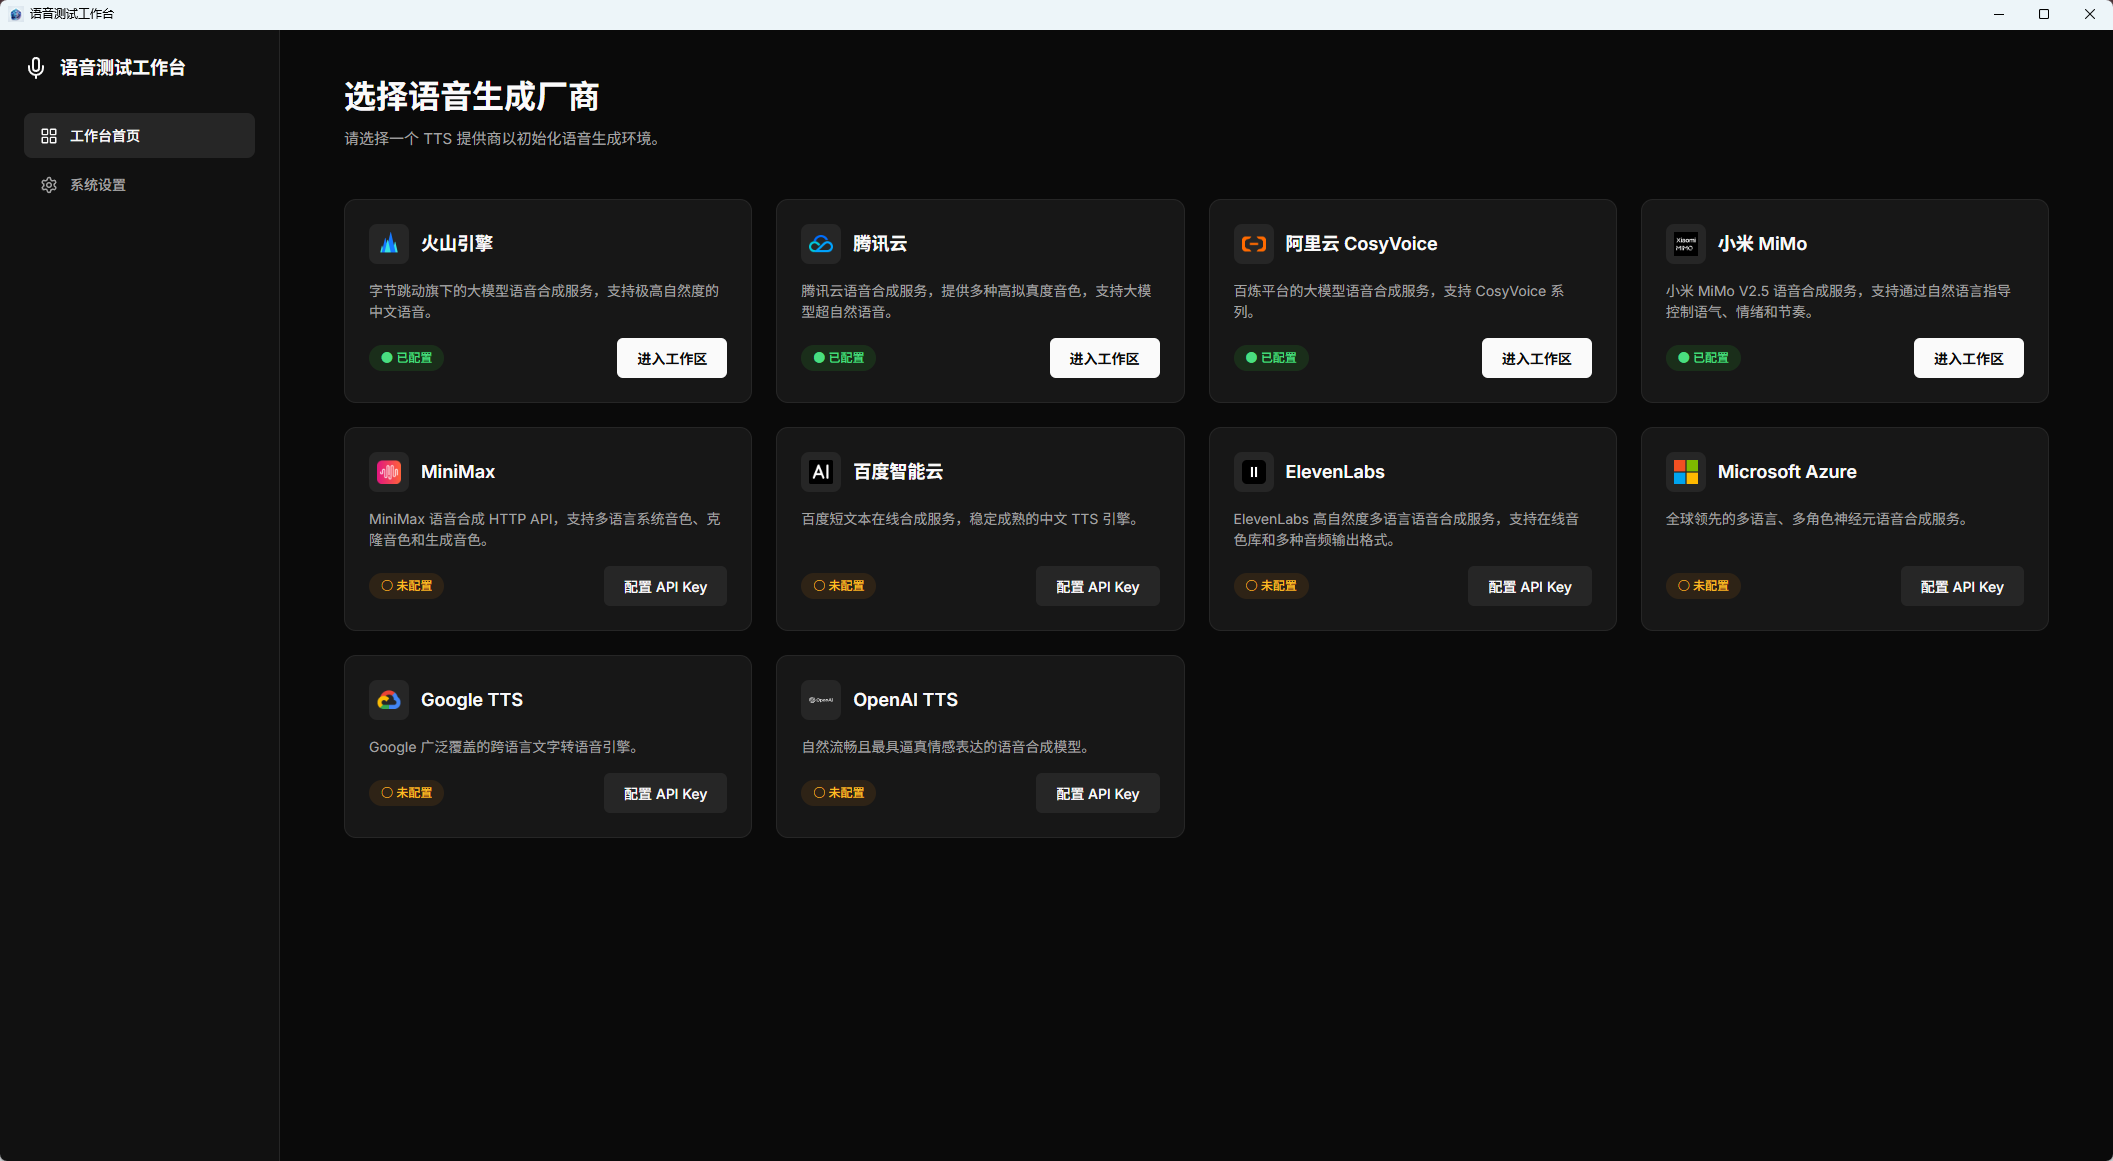Click the 已配置 badge on the 小米 MiMo card
The image size is (2113, 1161).
tap(1703, 358)
